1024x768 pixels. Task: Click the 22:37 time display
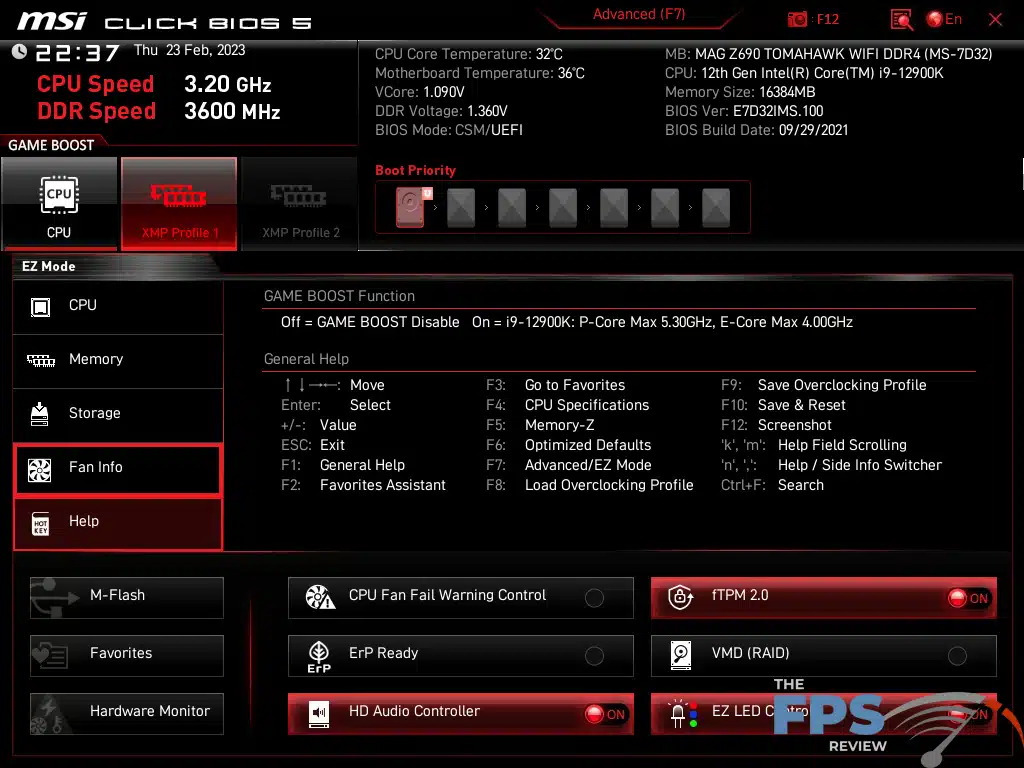click(x=77, y=52)
